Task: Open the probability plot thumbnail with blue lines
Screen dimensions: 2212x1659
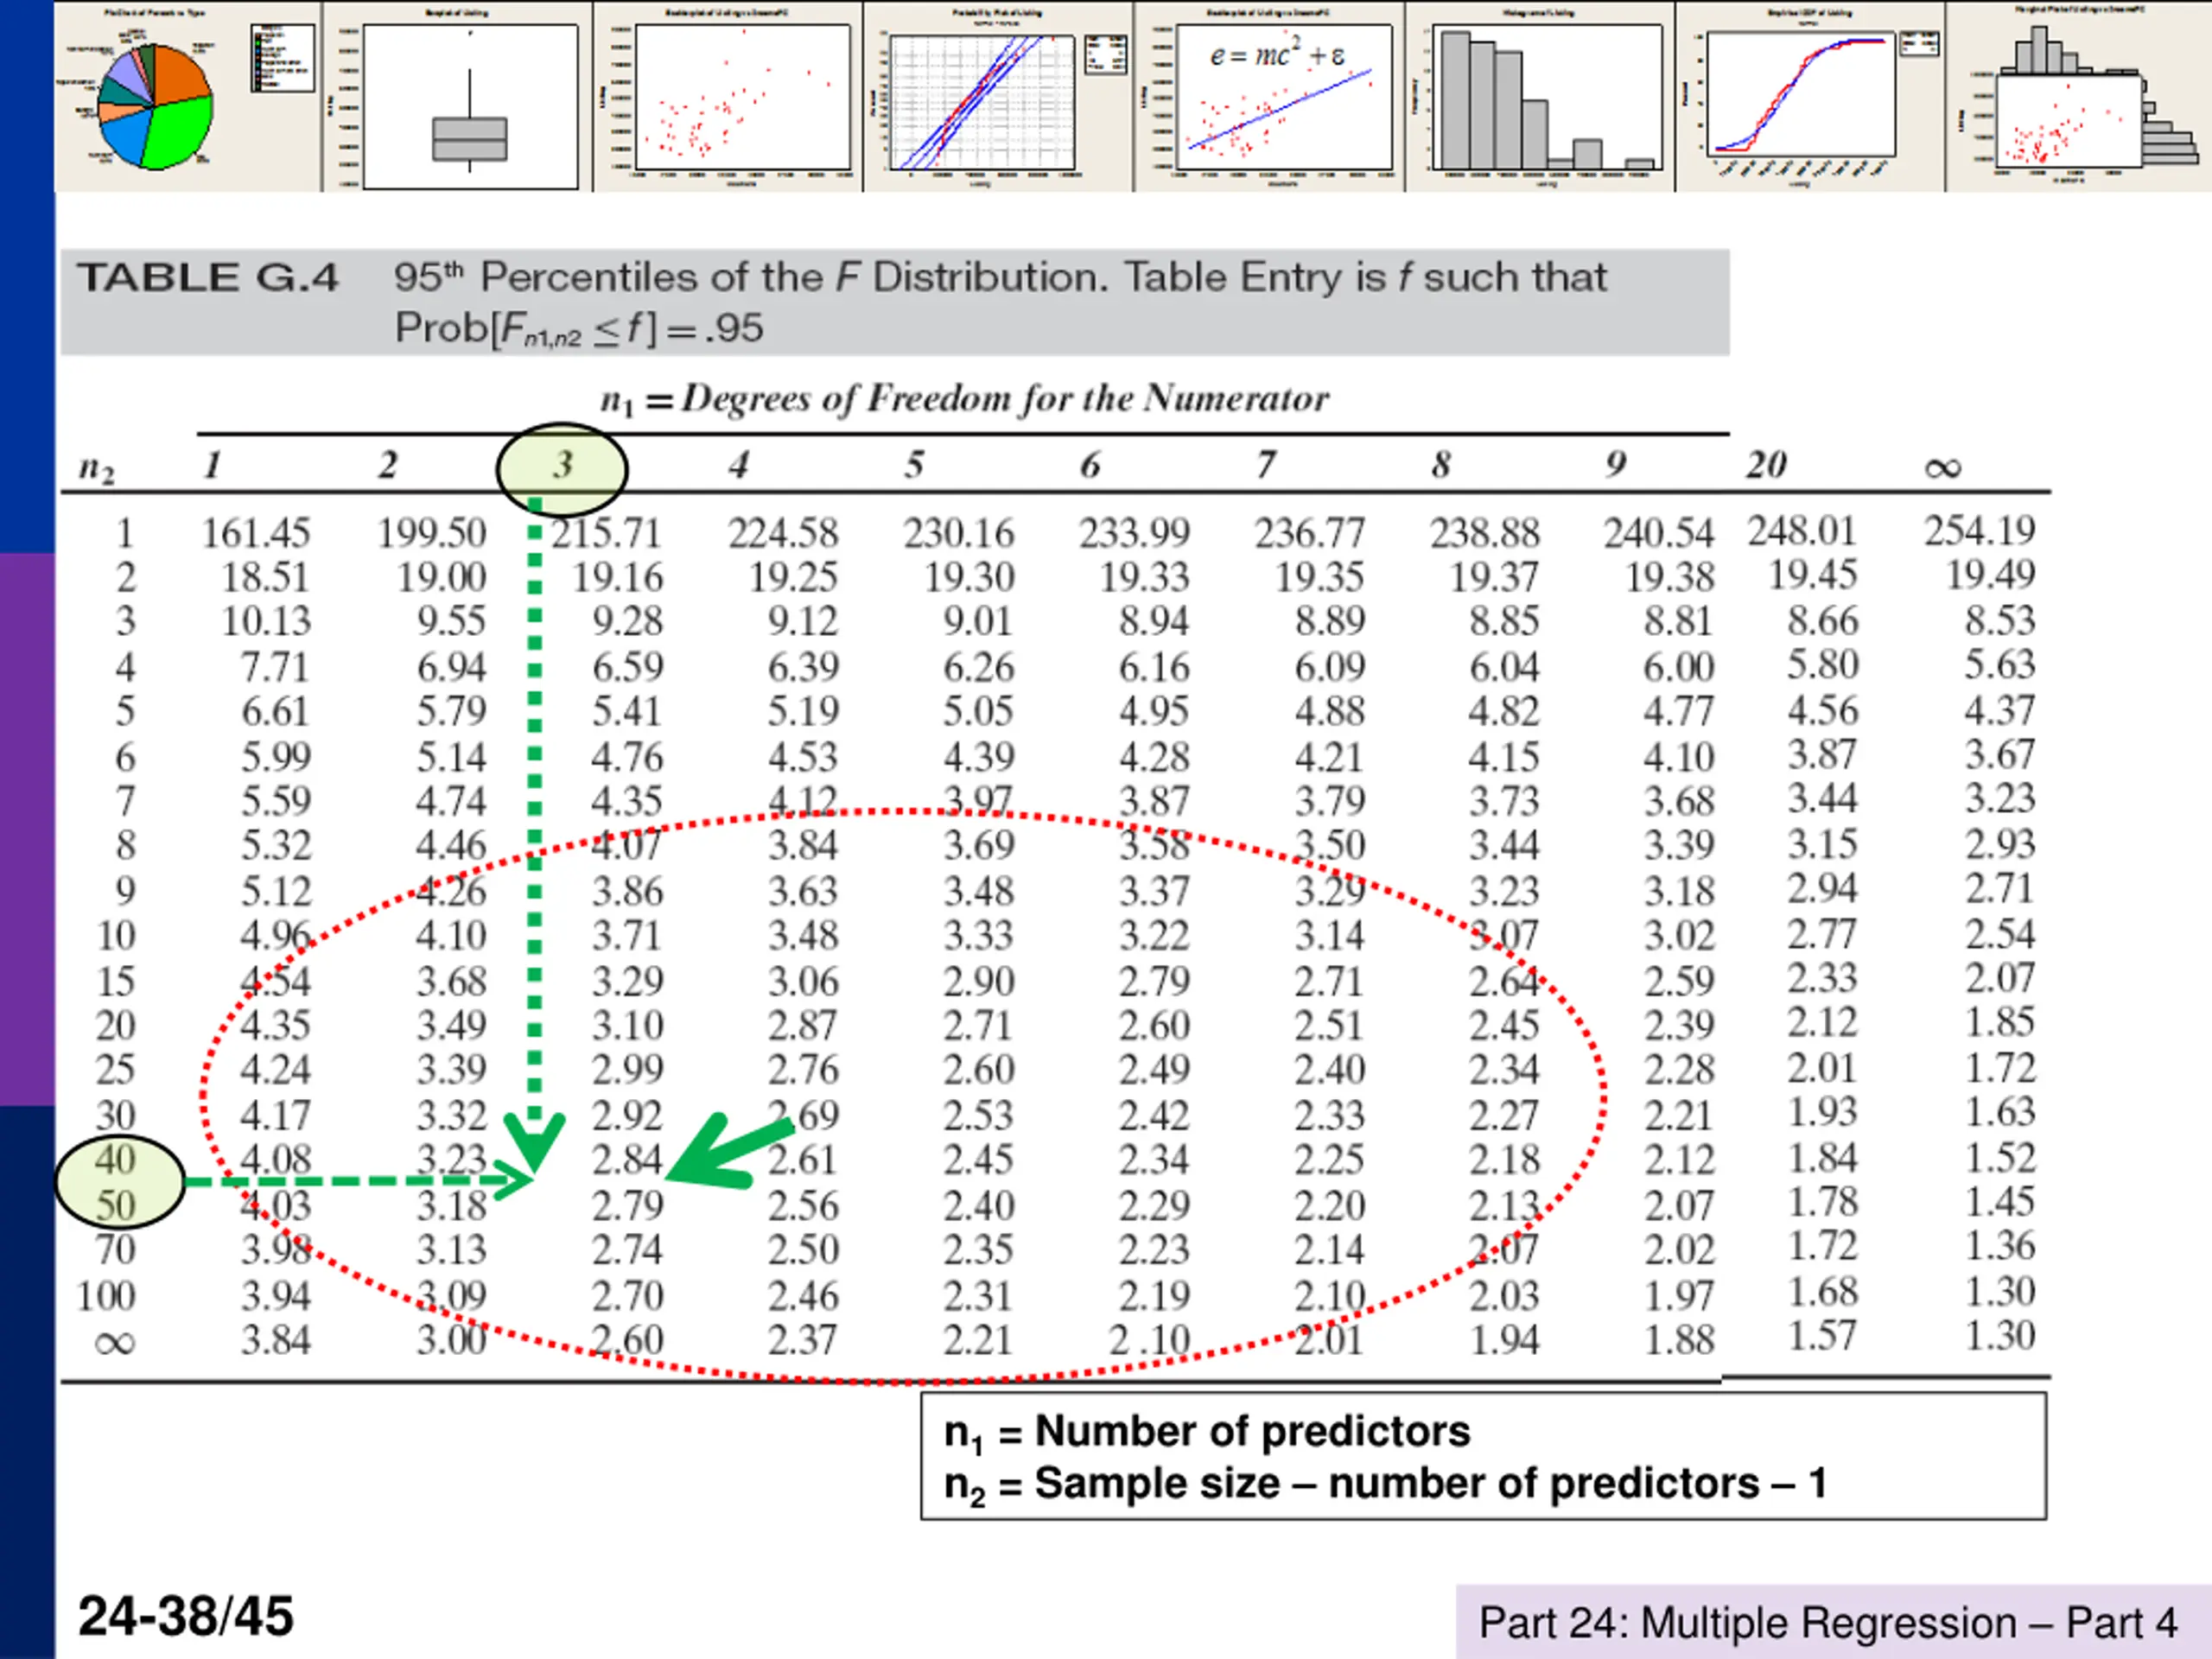Action: coord(998,97)
